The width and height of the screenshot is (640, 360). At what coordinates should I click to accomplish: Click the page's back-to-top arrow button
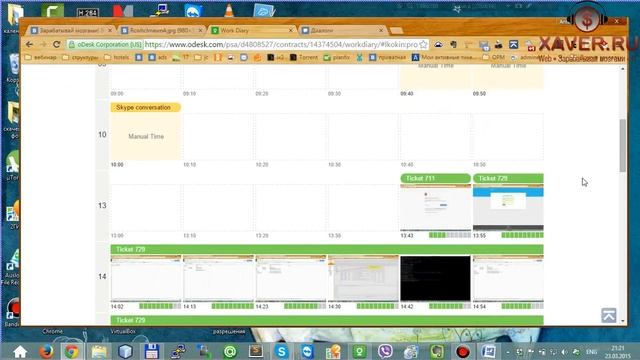(609, 316)
